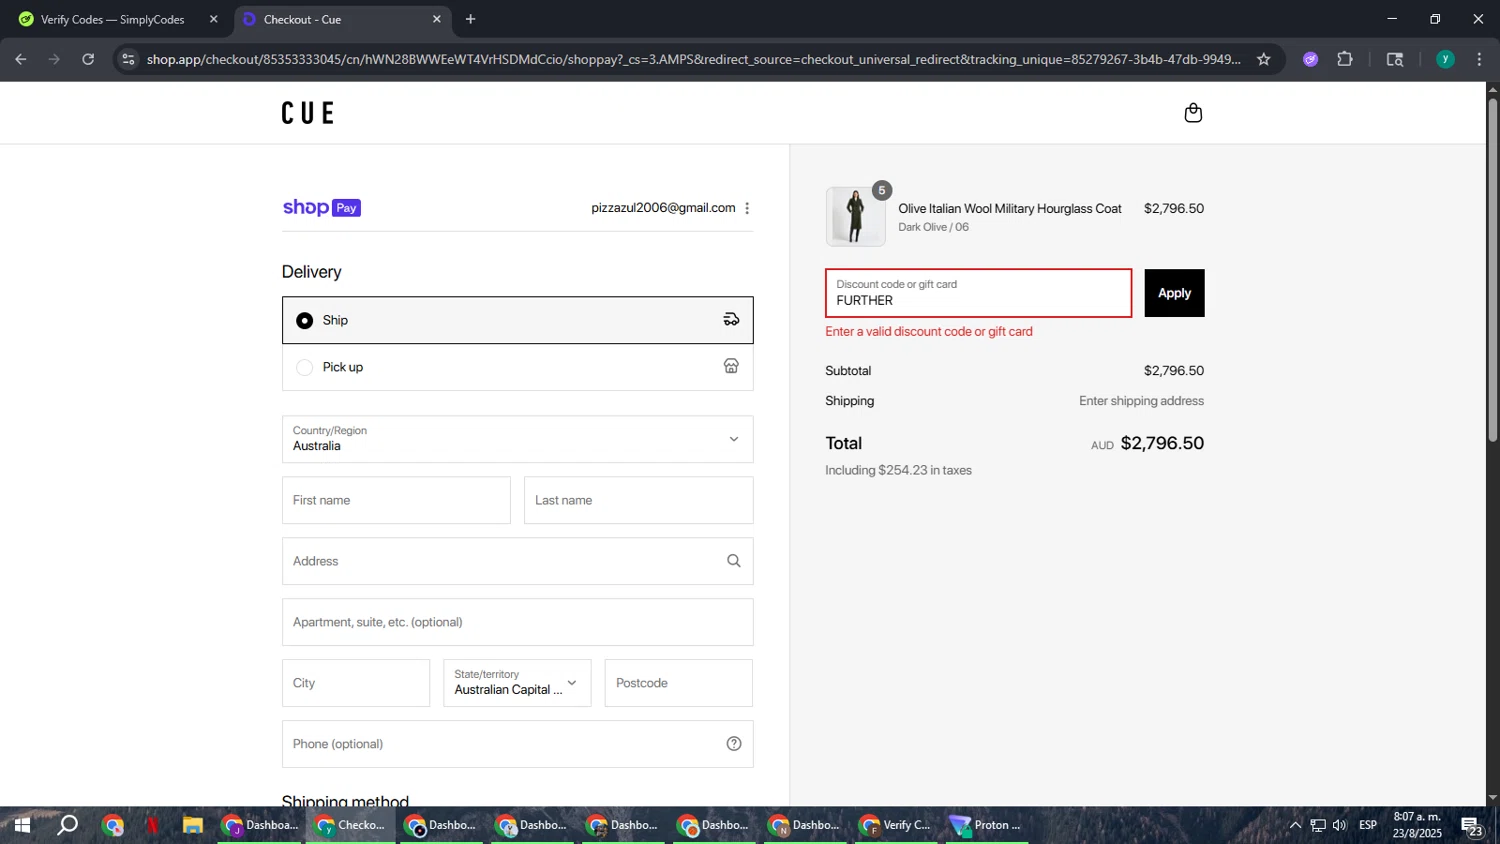This screenshot has width=1500, height=844.
Task: Click the discount code input field
Action: tap(978, 293)
